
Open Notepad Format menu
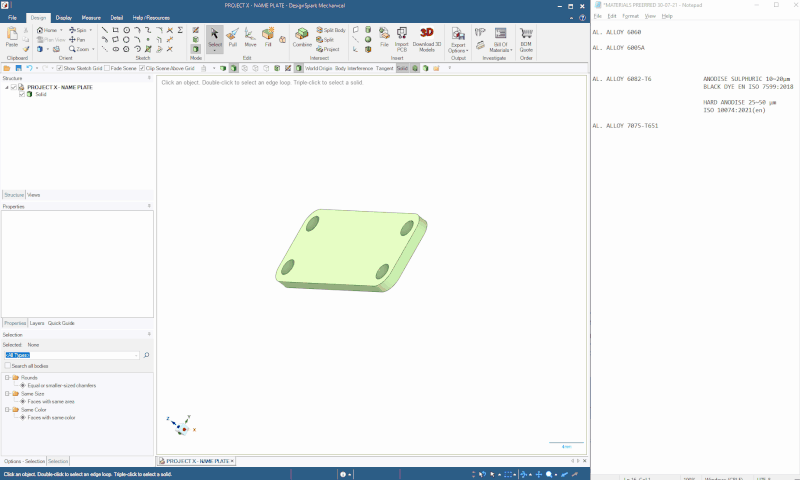coord(630,16)
